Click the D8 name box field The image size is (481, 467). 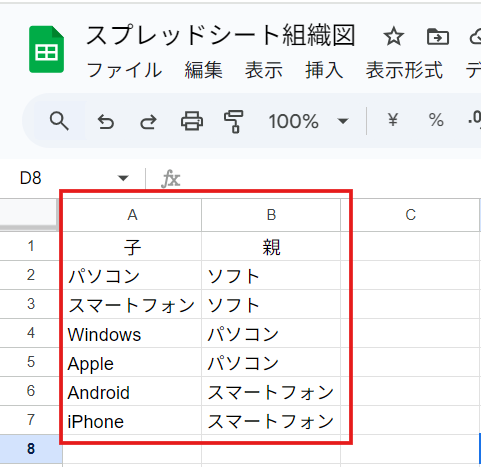[31, 178]
